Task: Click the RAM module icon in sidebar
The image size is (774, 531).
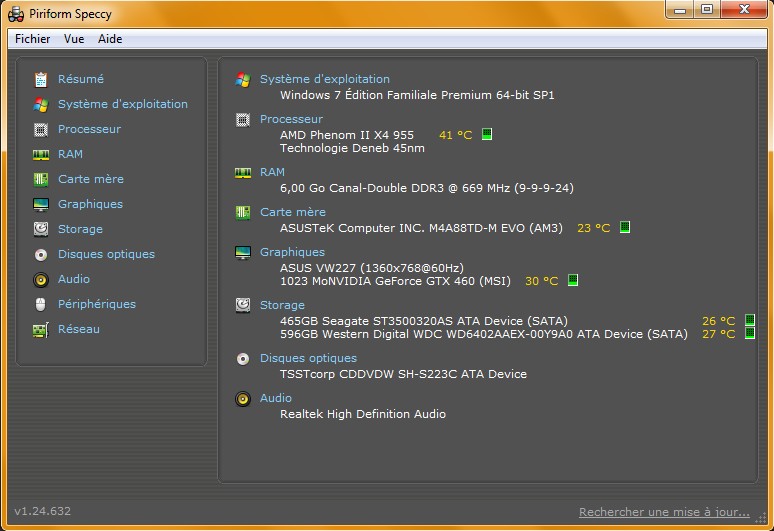Action: click(41, 154)
